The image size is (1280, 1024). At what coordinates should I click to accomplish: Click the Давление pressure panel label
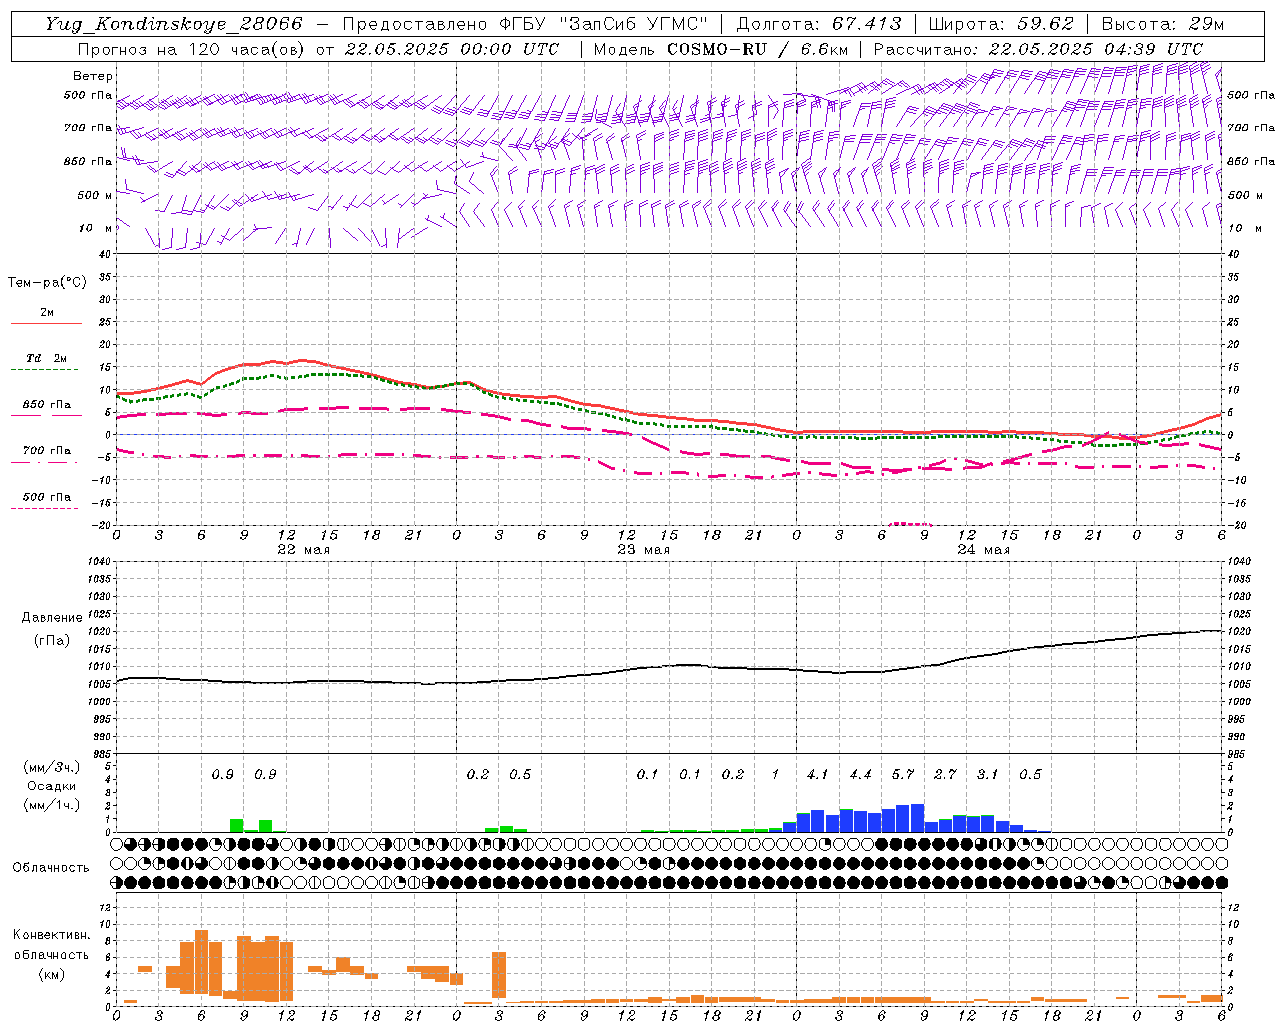pyautogui.click(x=51, y=618)
